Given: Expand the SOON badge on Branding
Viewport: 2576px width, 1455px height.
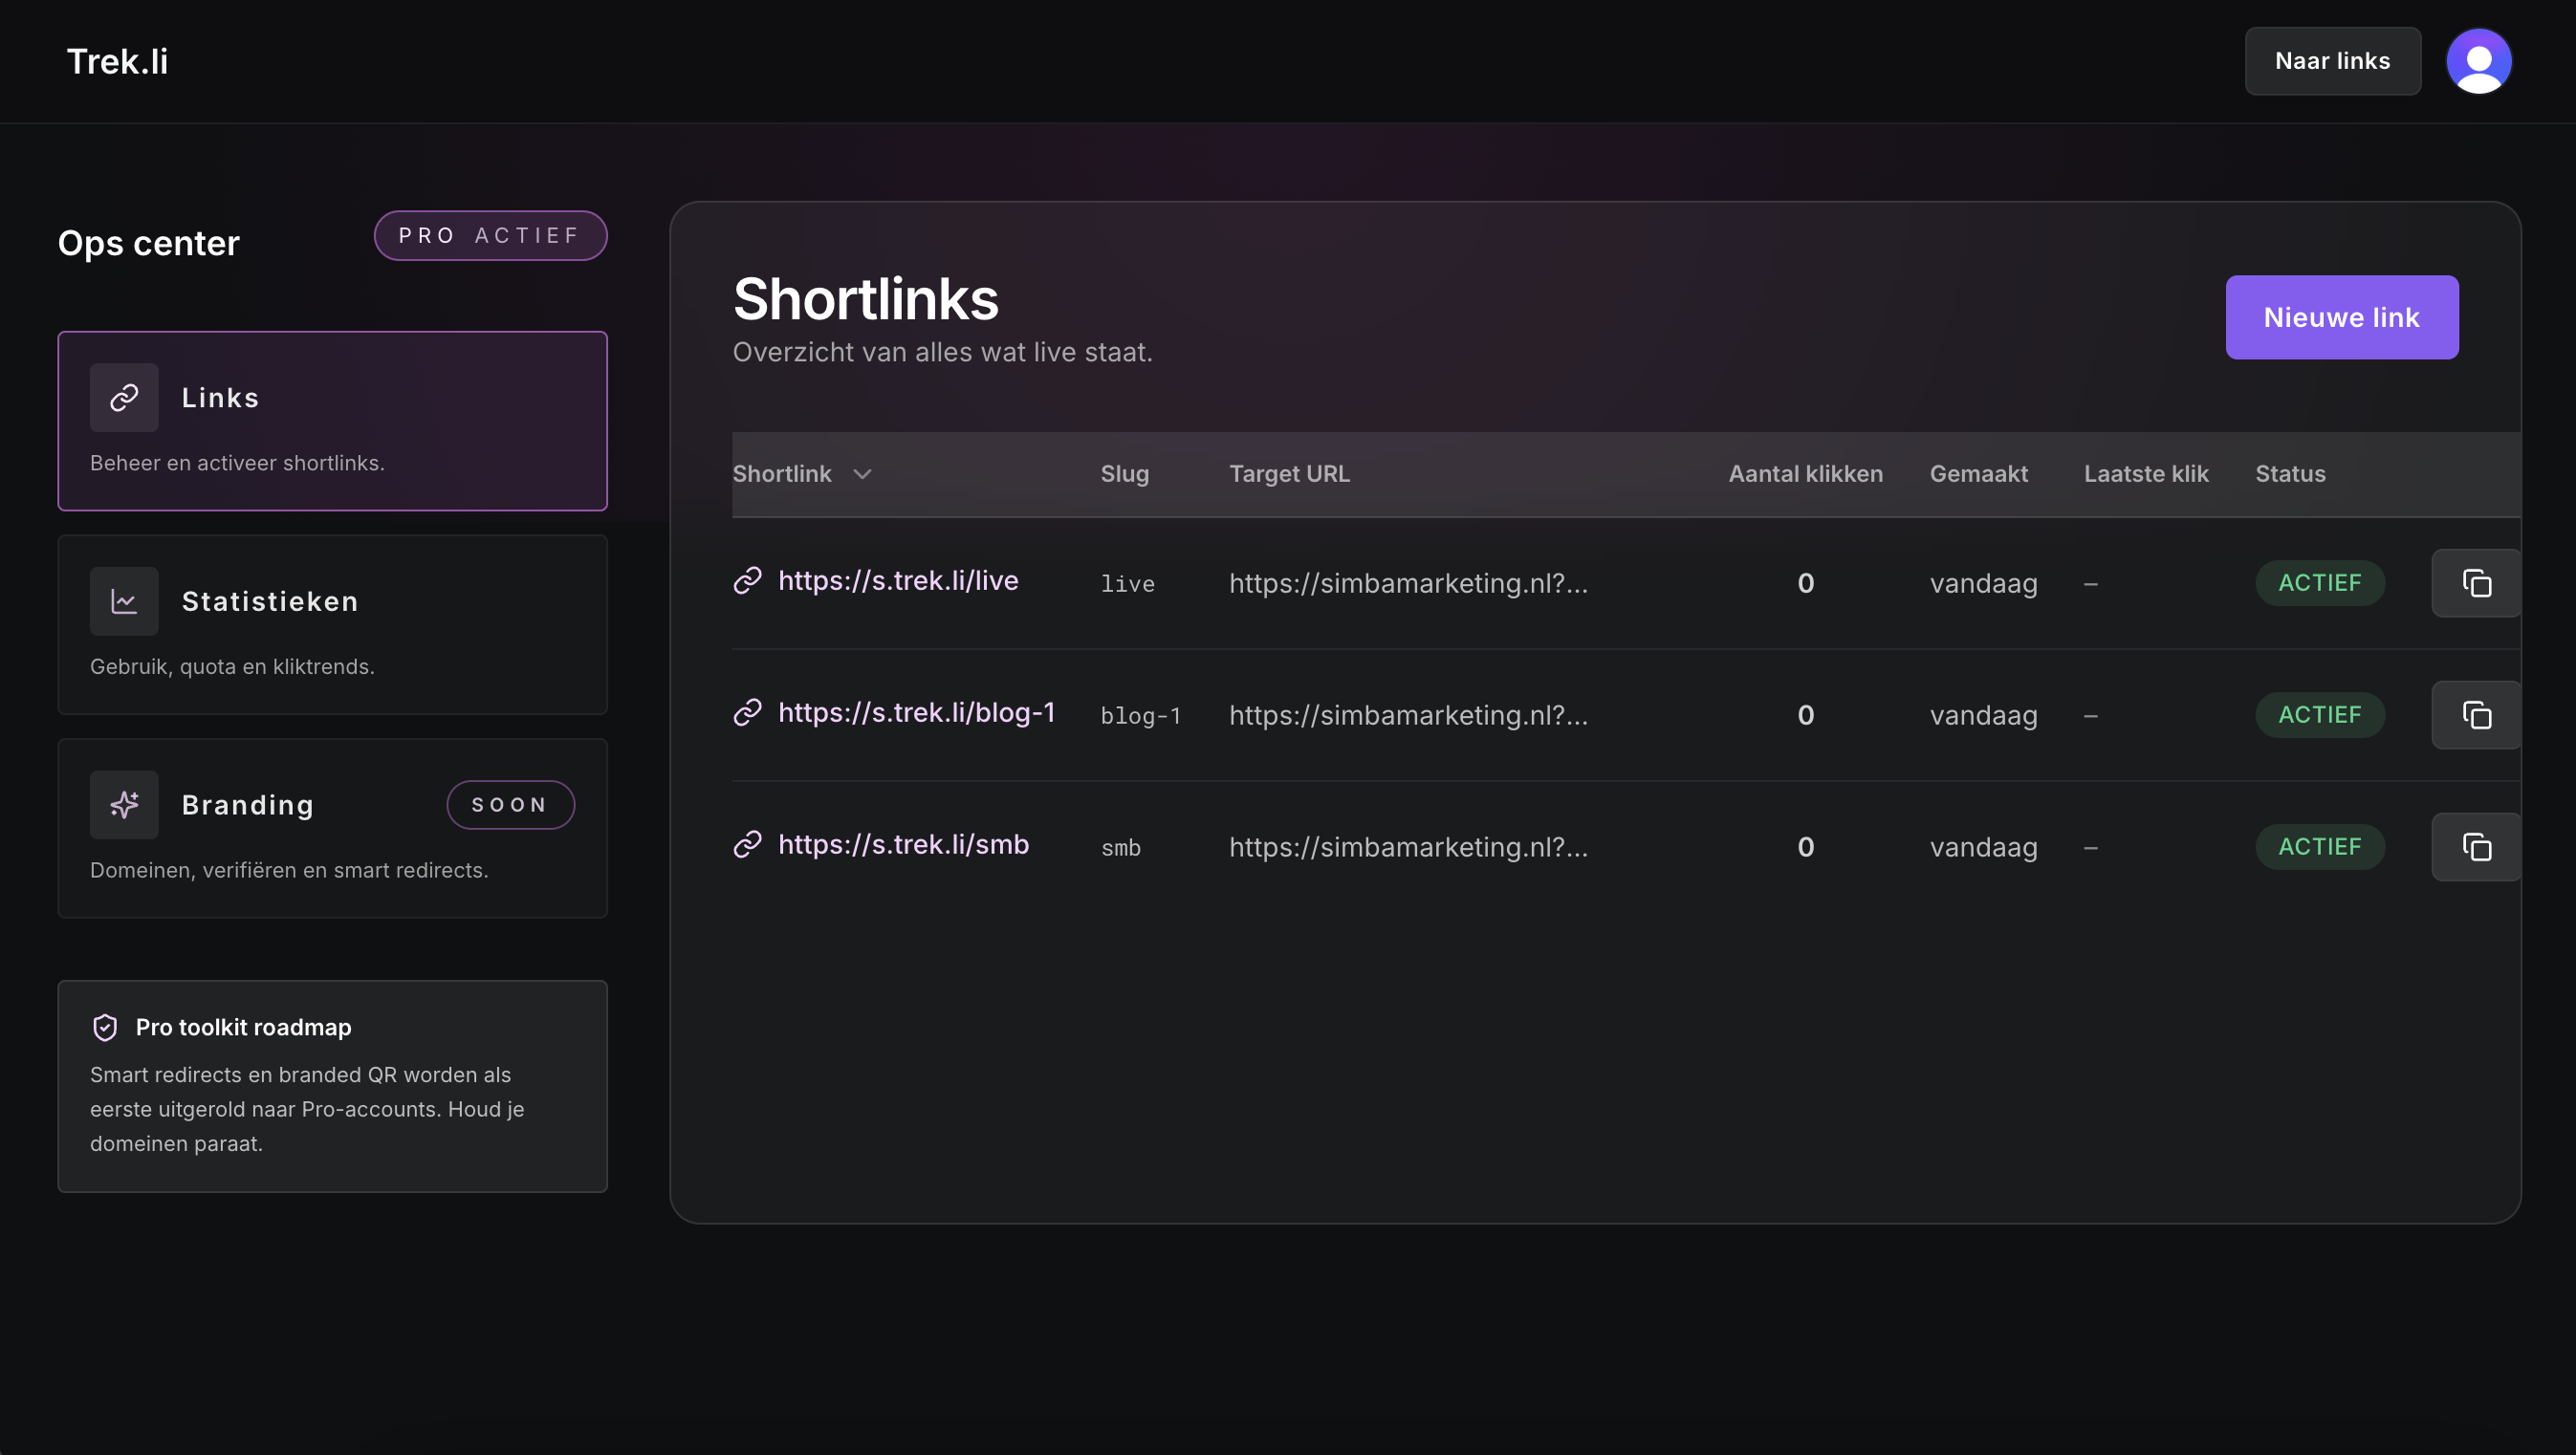Looking at the screenshot, I should tap(510, 804).
